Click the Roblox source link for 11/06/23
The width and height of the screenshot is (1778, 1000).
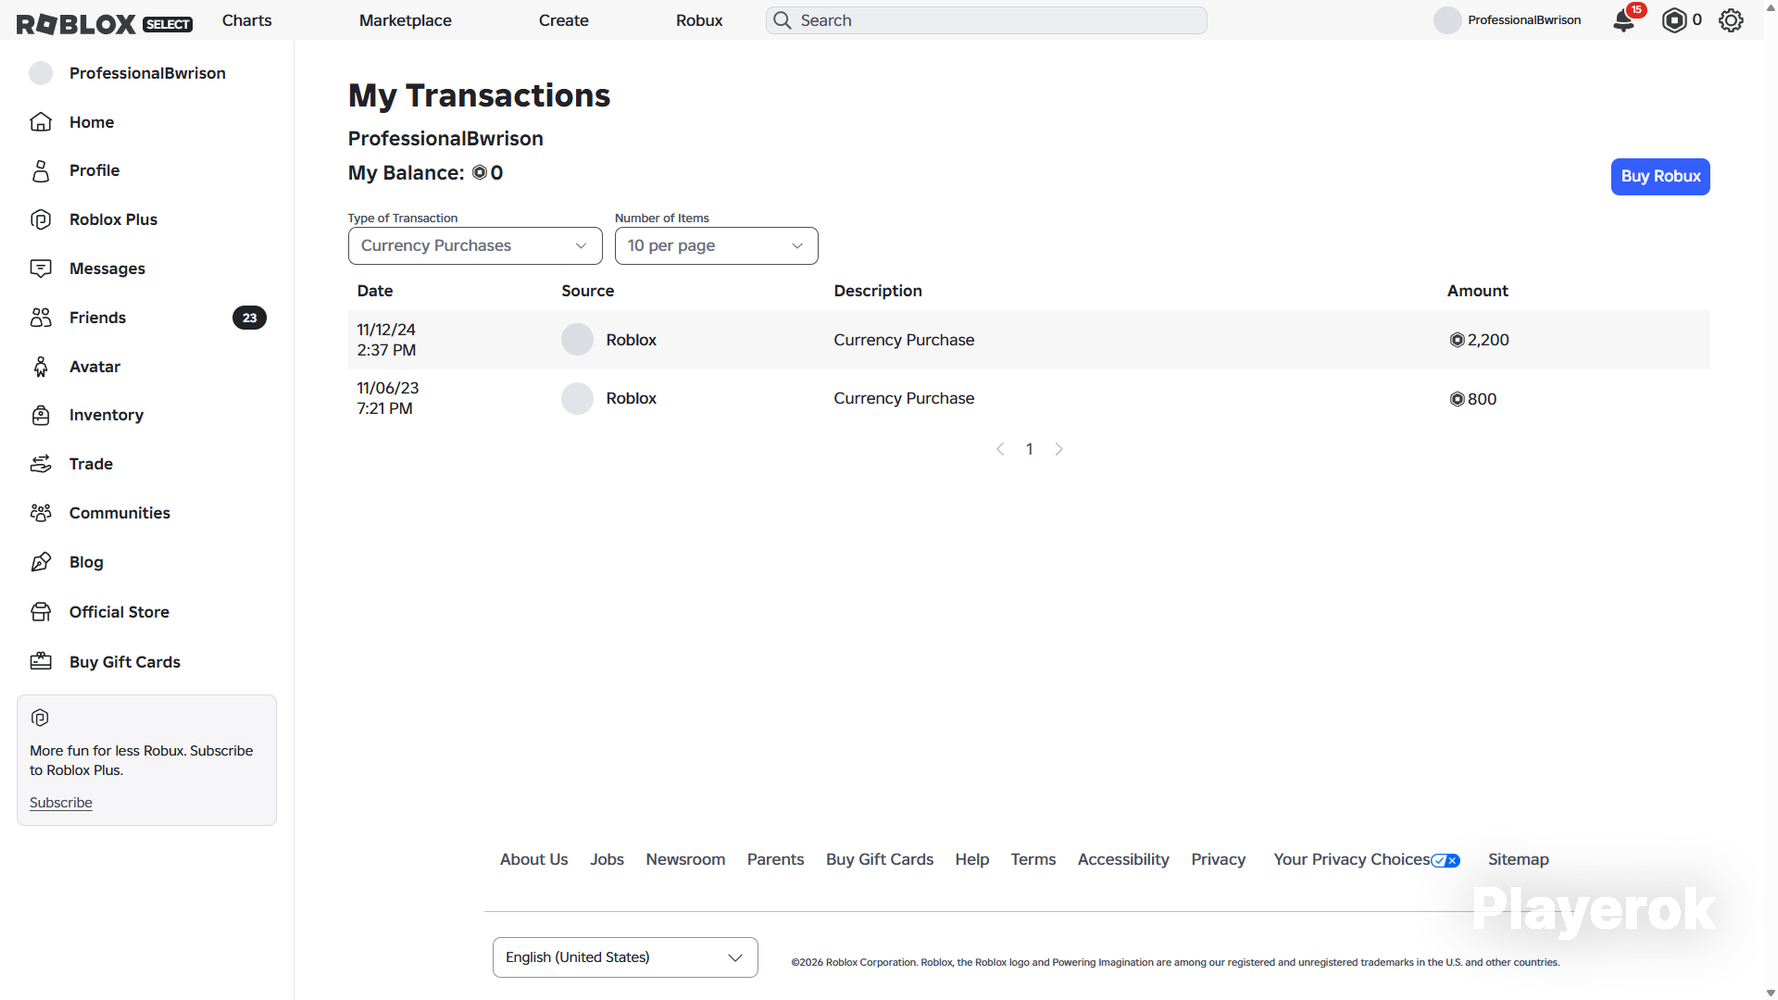[x=631, y=398]
